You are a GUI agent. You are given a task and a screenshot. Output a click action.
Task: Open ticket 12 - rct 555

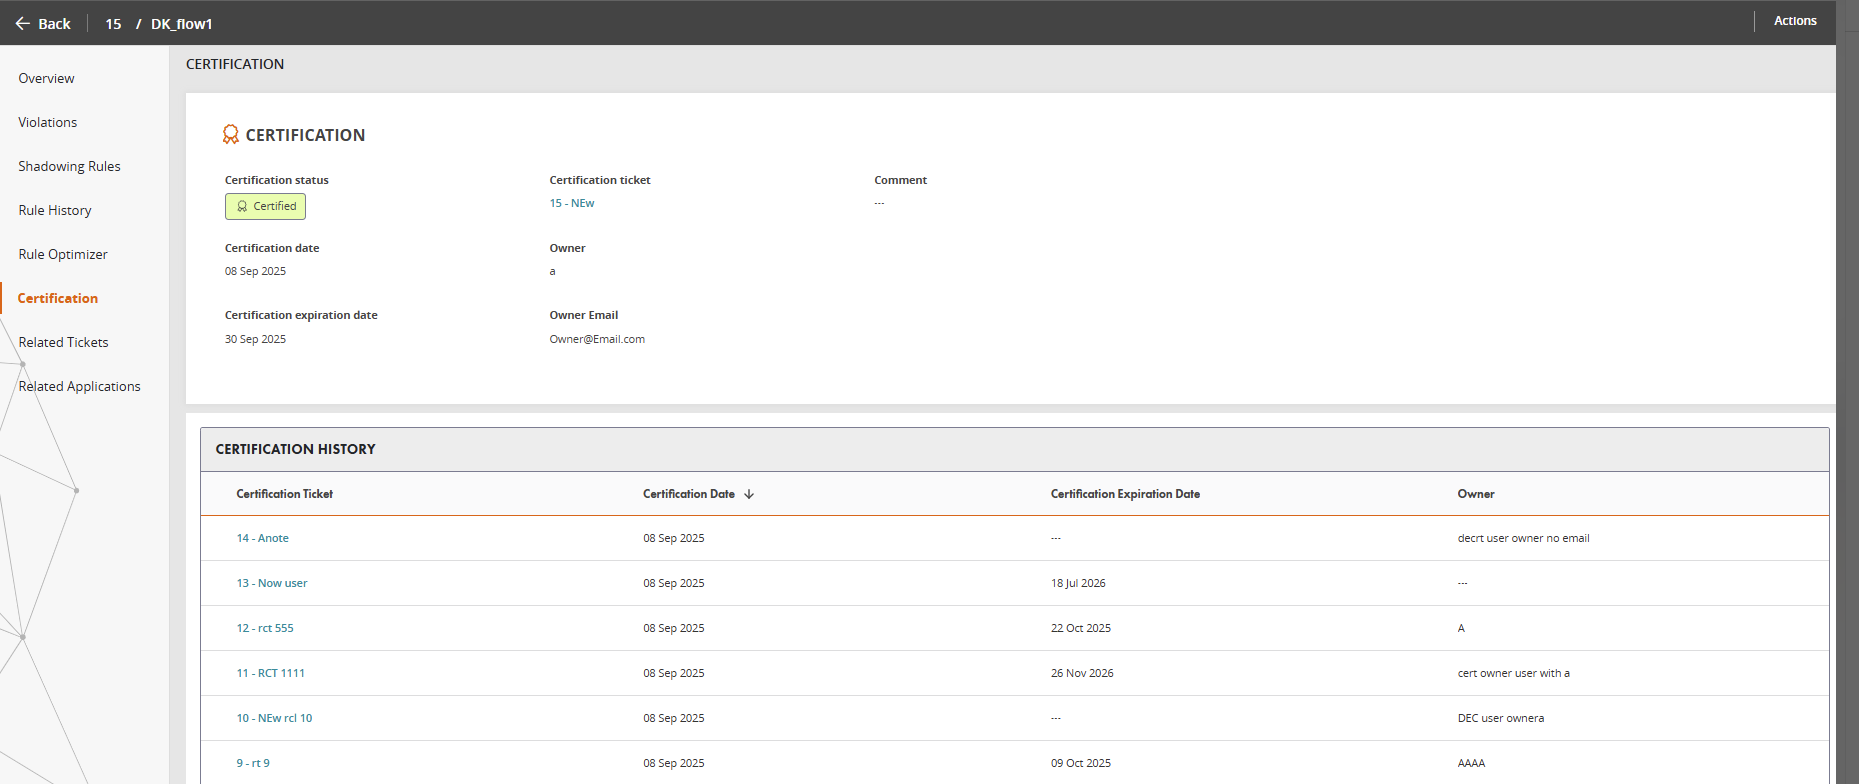265,628
